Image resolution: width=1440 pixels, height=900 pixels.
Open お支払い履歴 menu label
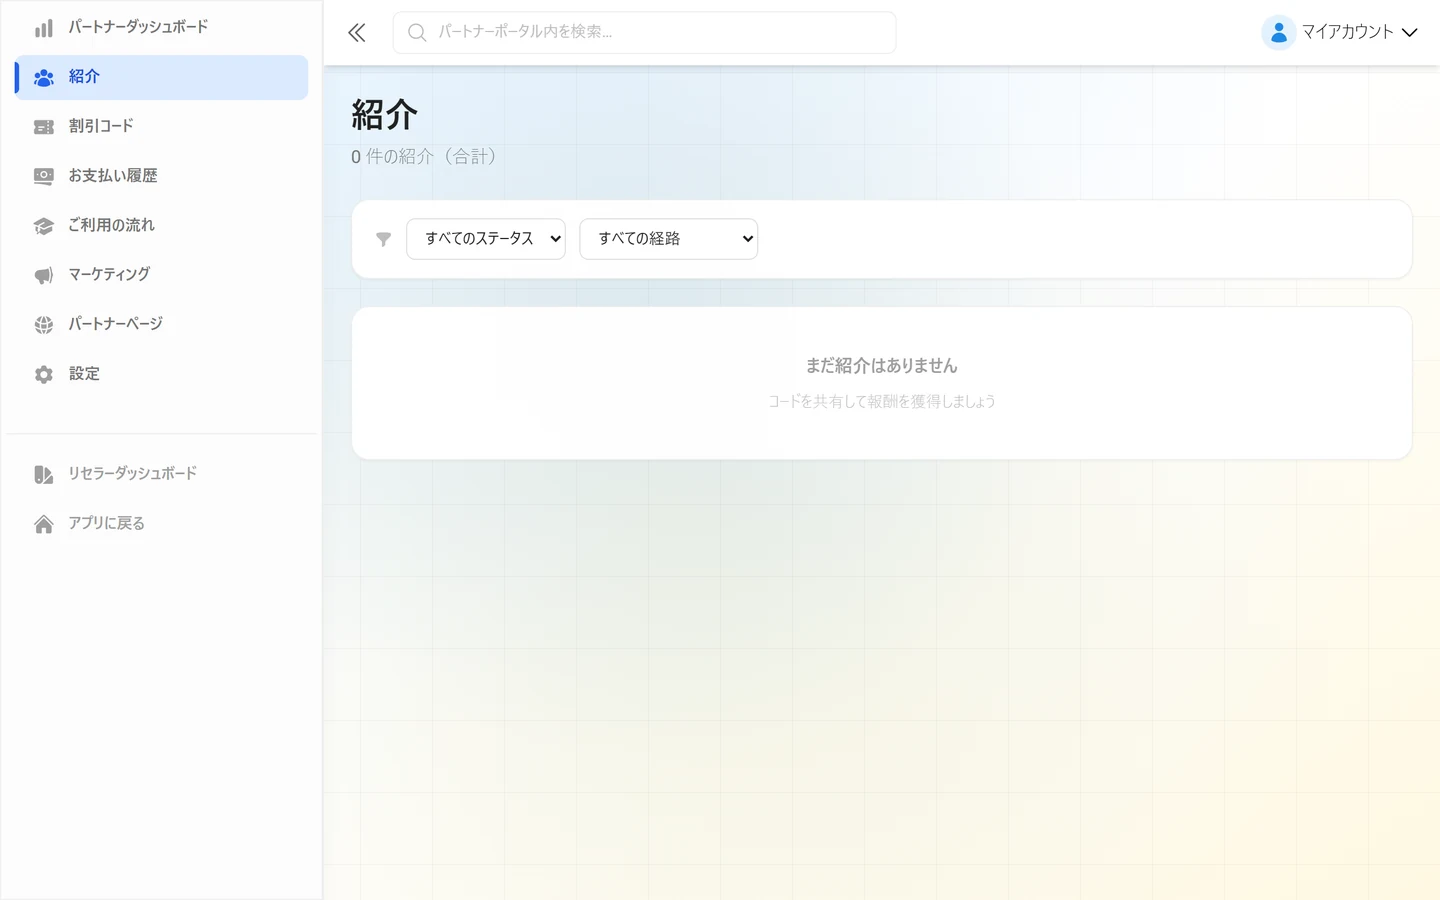pos(113,176)
